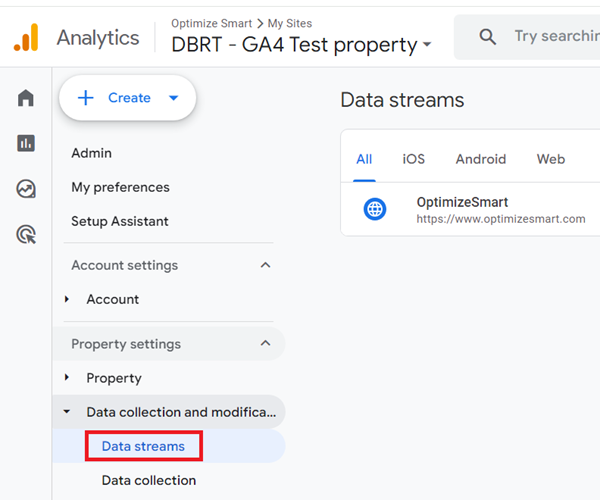Viewport: 600px width, 500px height.
Task: Open the Advertising cursor-target icon
Action: point(26,234)
